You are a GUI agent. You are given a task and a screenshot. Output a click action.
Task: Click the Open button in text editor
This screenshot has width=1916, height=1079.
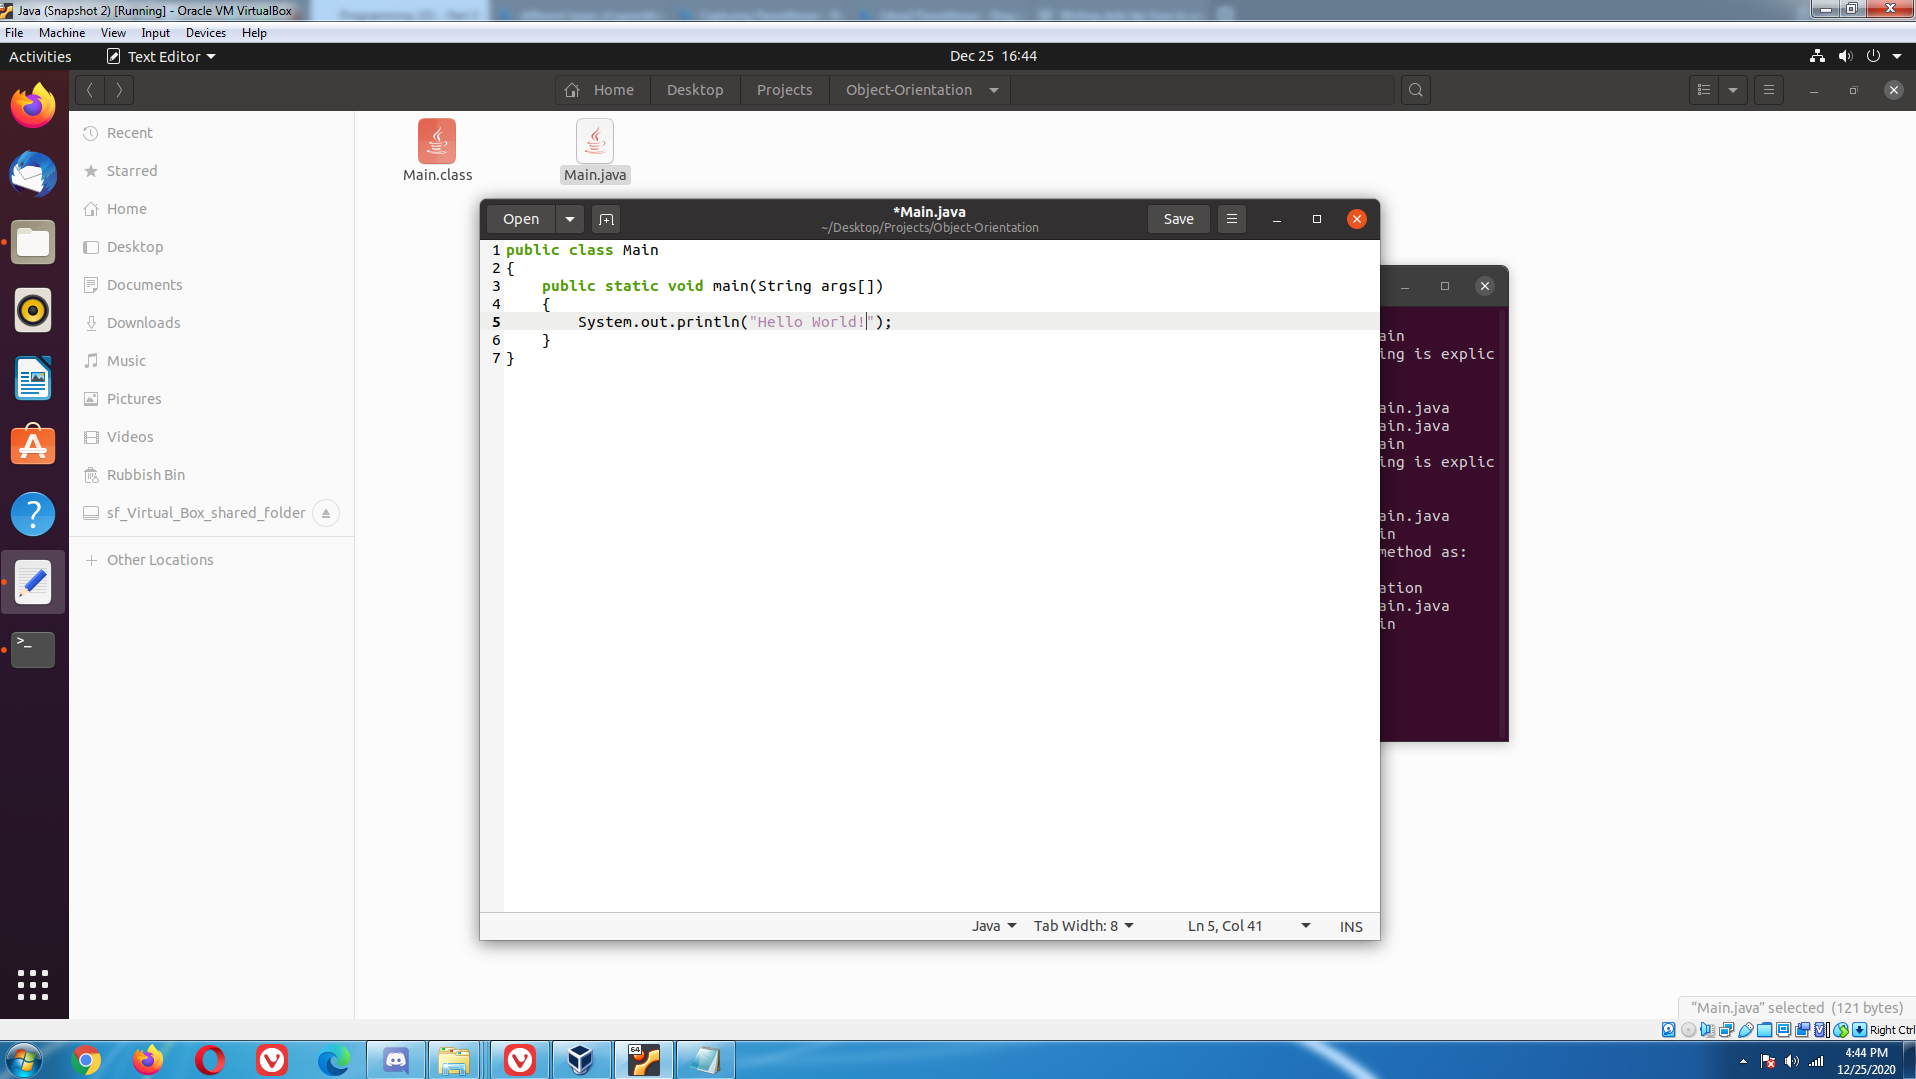point(521,219)
